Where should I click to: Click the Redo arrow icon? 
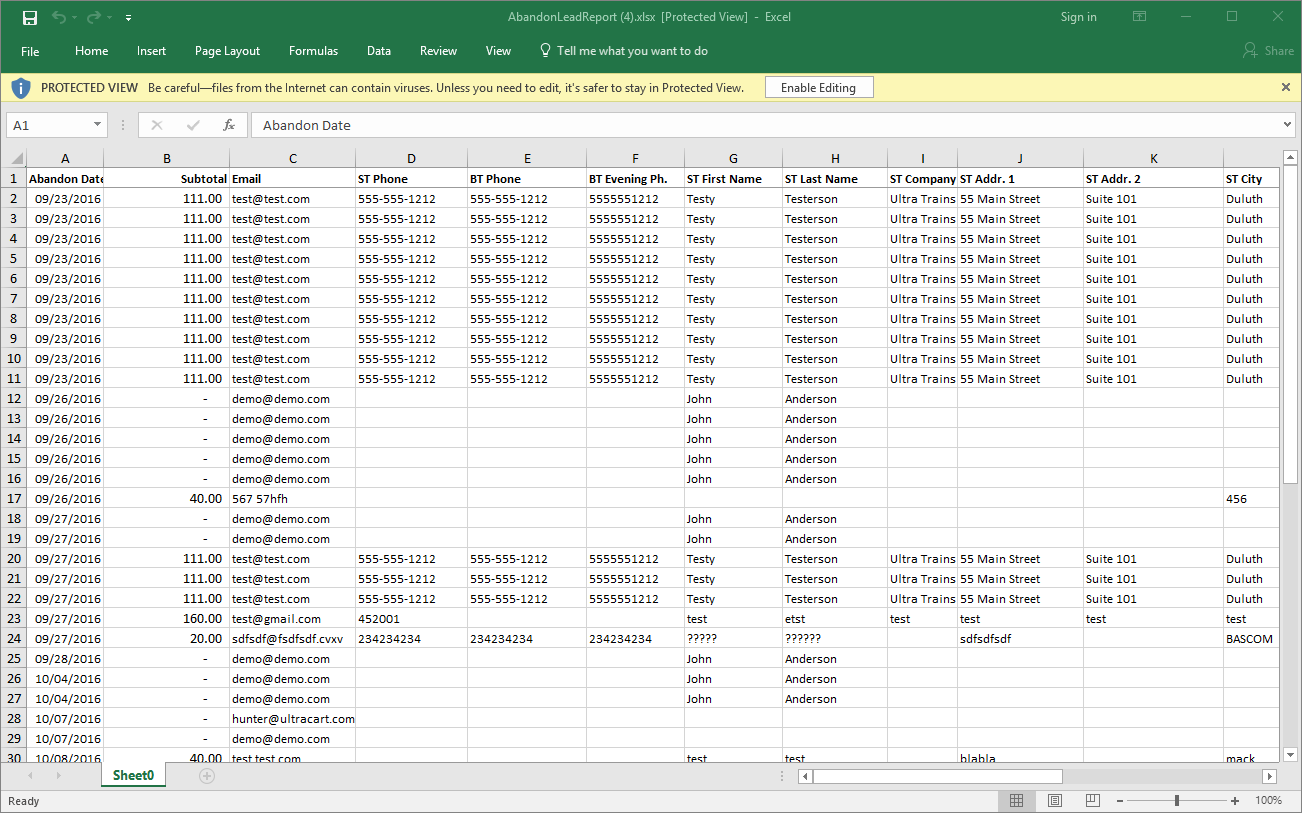(94, 17)
